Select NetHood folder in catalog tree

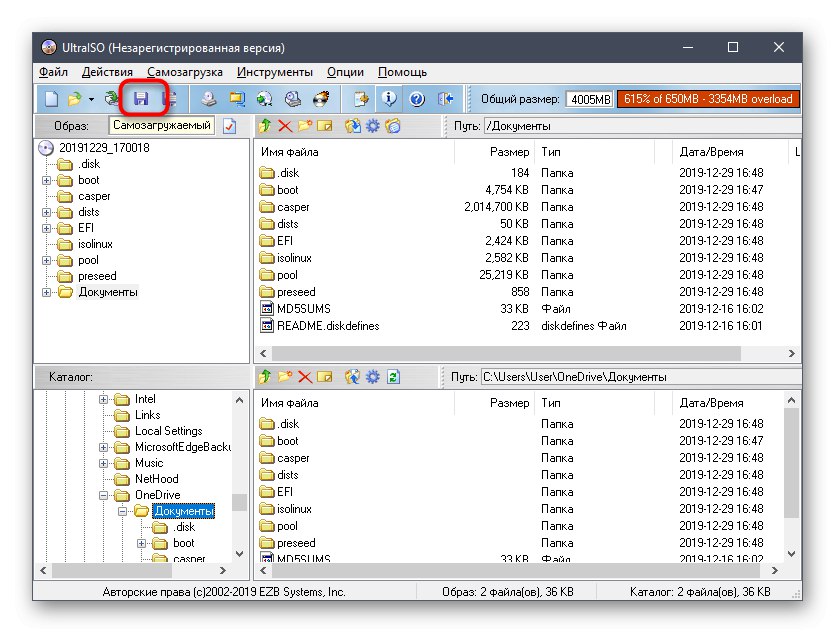tap(157, 479)
